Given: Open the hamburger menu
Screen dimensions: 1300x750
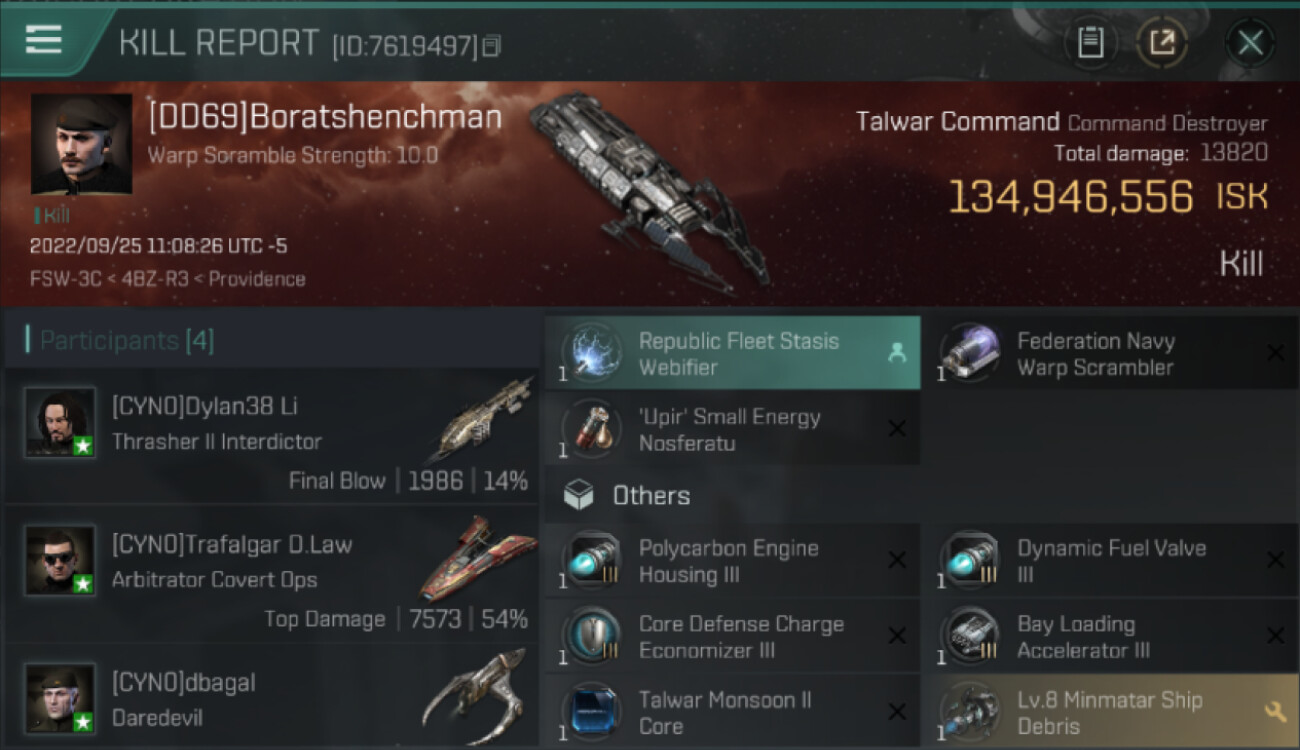Looking at the screenshot, I should pyautogui.click(x=44, y=40).
